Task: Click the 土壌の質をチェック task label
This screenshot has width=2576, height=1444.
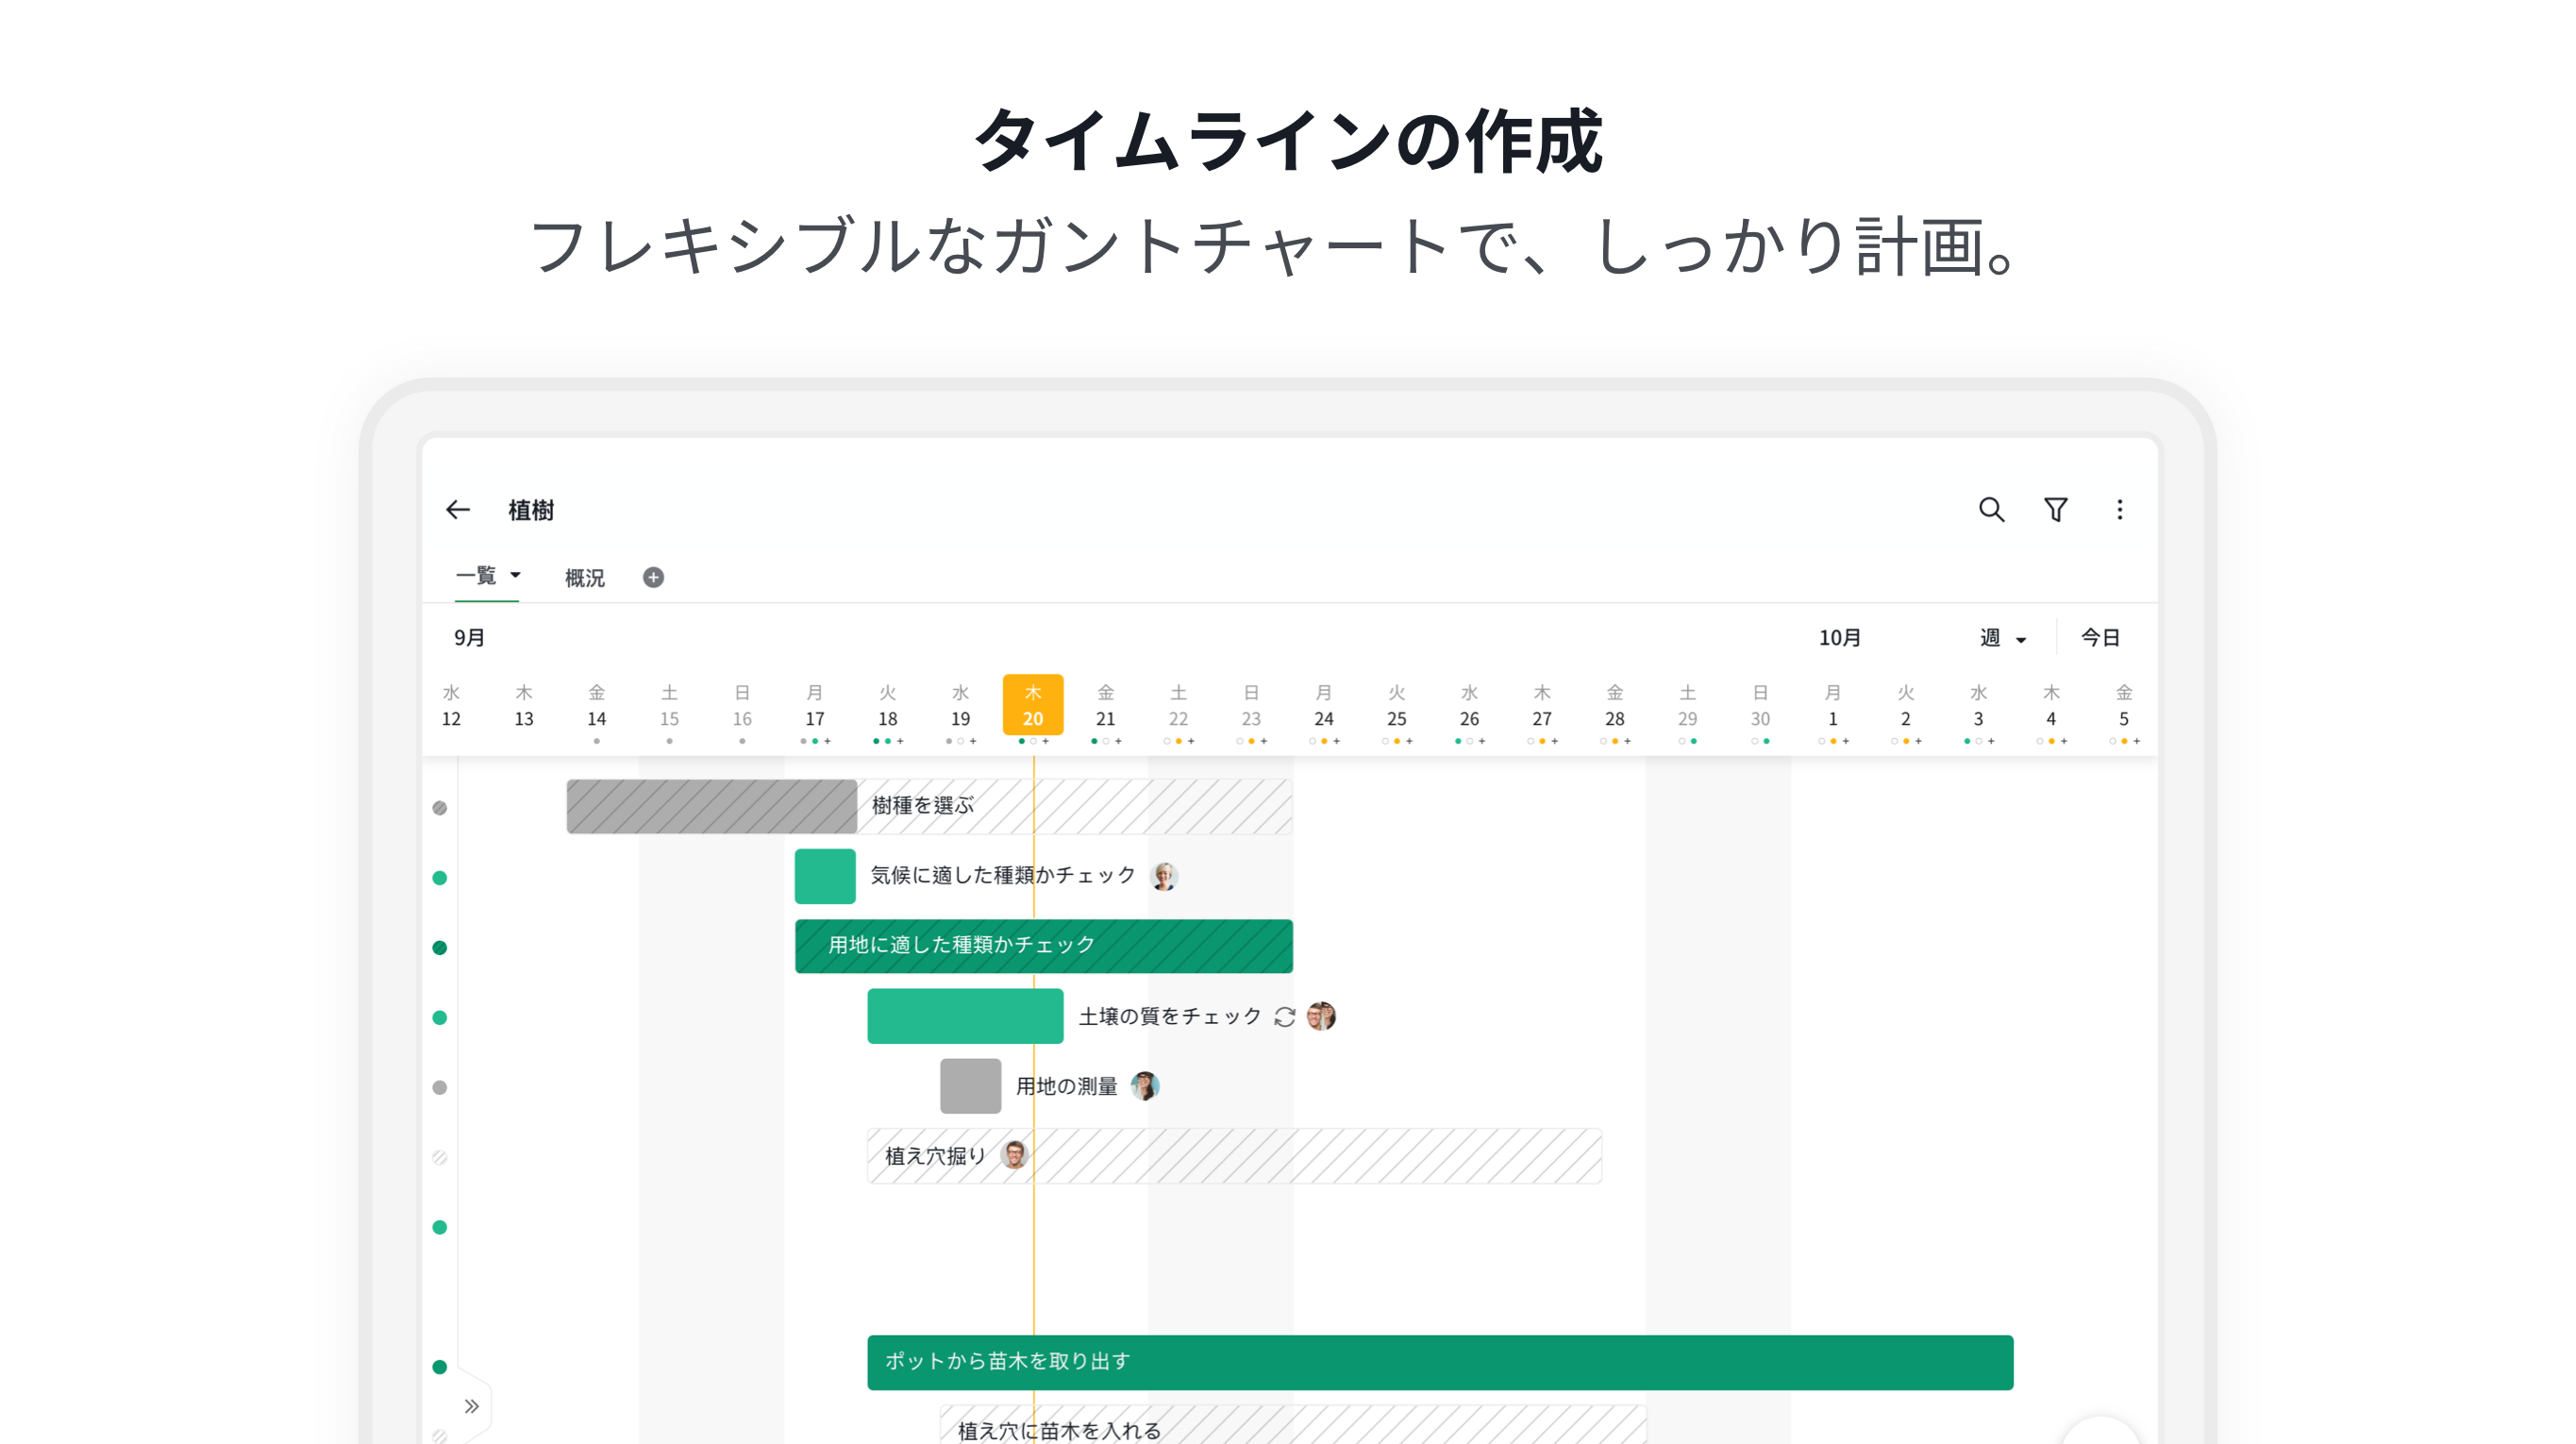Action: pos(1170,1016)
